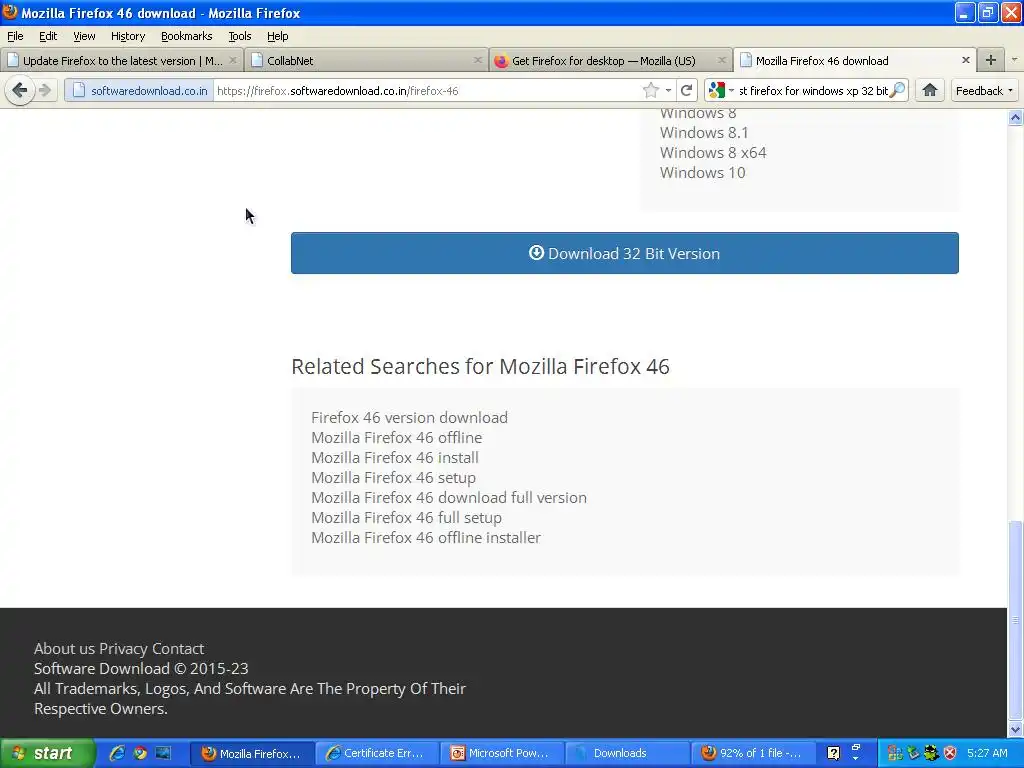Click the 5:27 AM system clock

click(987, 753)
